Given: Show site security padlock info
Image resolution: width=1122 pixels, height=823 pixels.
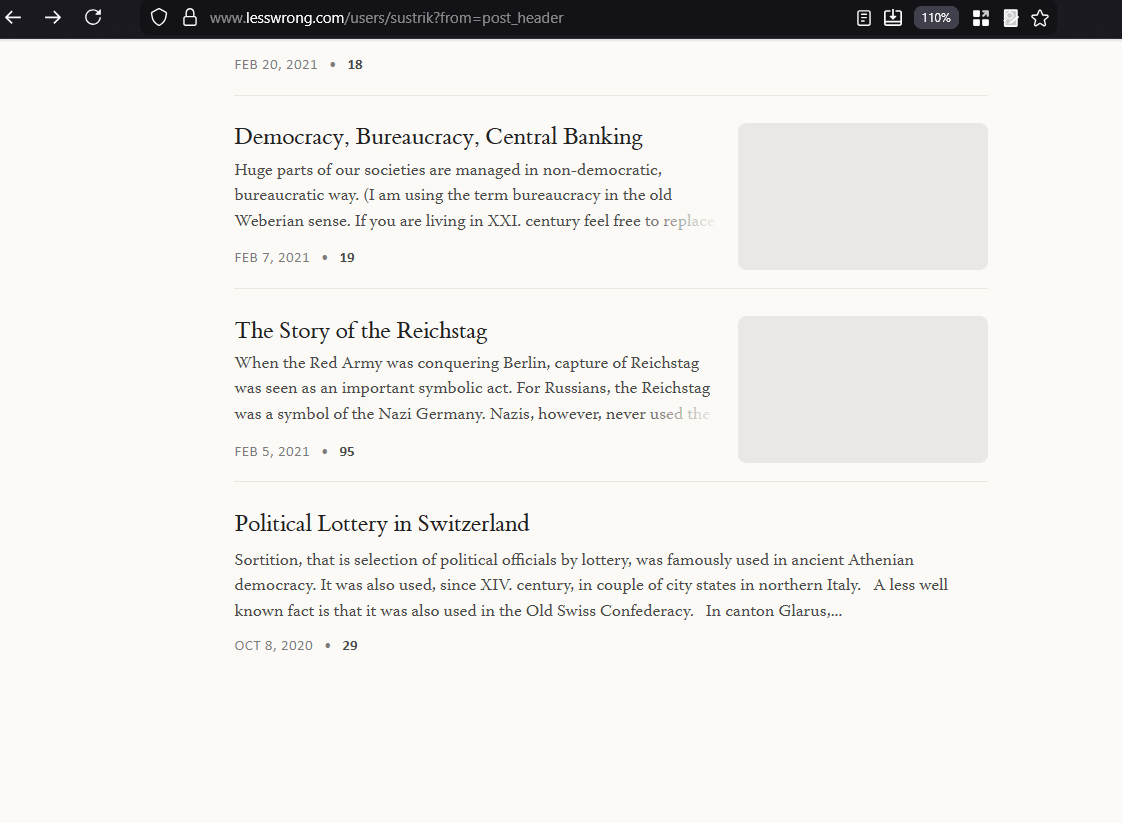Looking at the screenshot, I should click(x=190, y=18).
